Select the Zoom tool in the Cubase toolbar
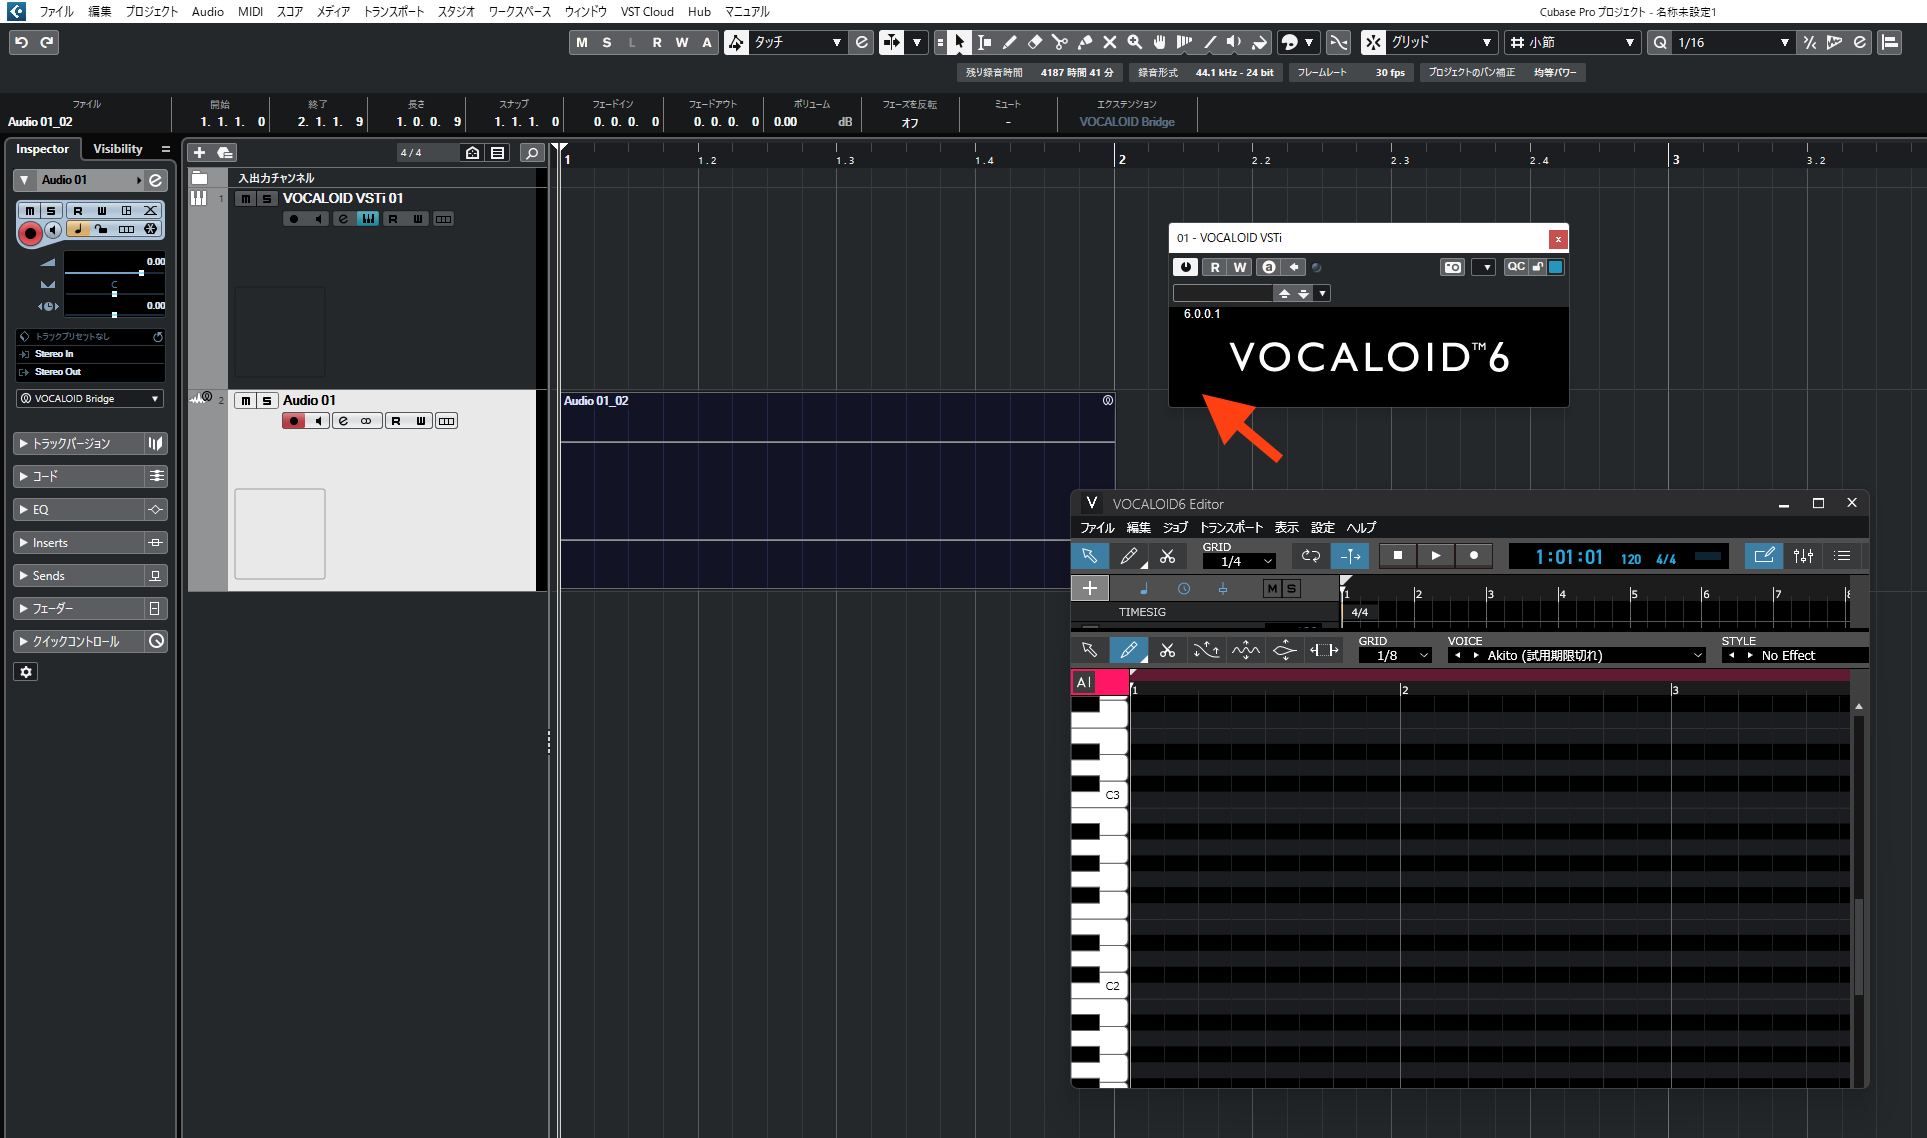Viewport: 1927px width, 1138px height. pyautogui.click(x=1134, y=42)
